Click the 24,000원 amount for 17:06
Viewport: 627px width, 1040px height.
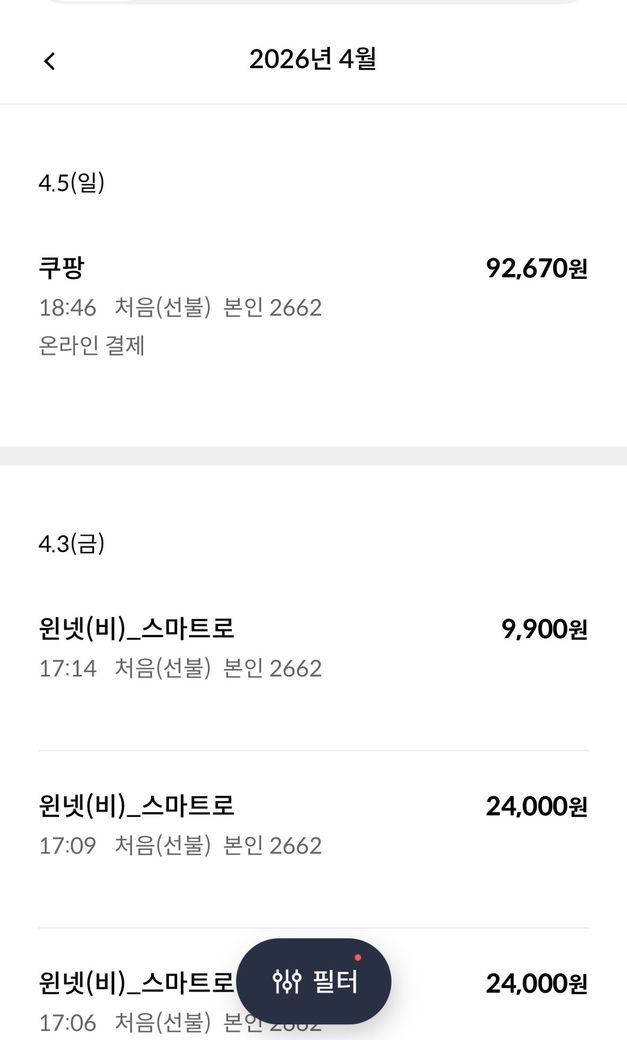pyautogui.click(x=536, y=984)
